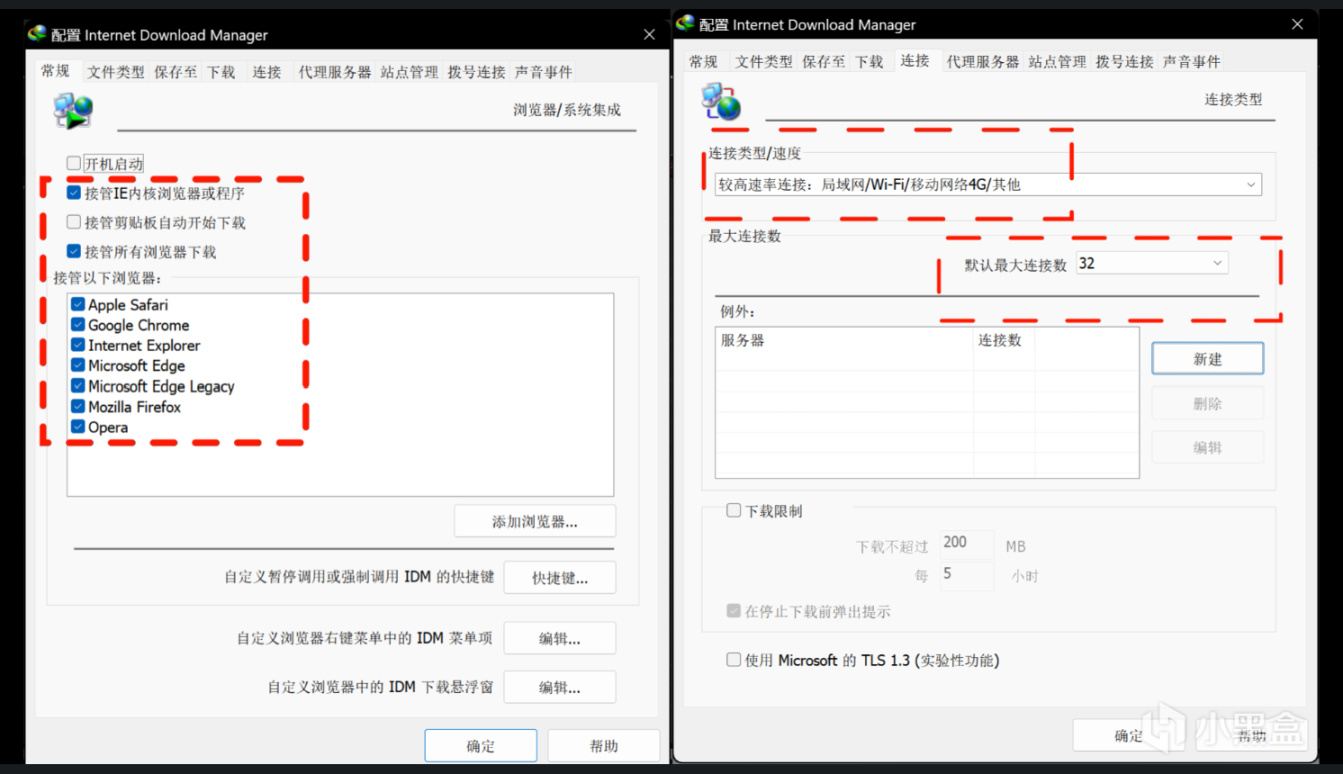The image size is (1343, 774).
Task: Select 拨号连接 tab in the connection-type dialog
Action: 1125,62
